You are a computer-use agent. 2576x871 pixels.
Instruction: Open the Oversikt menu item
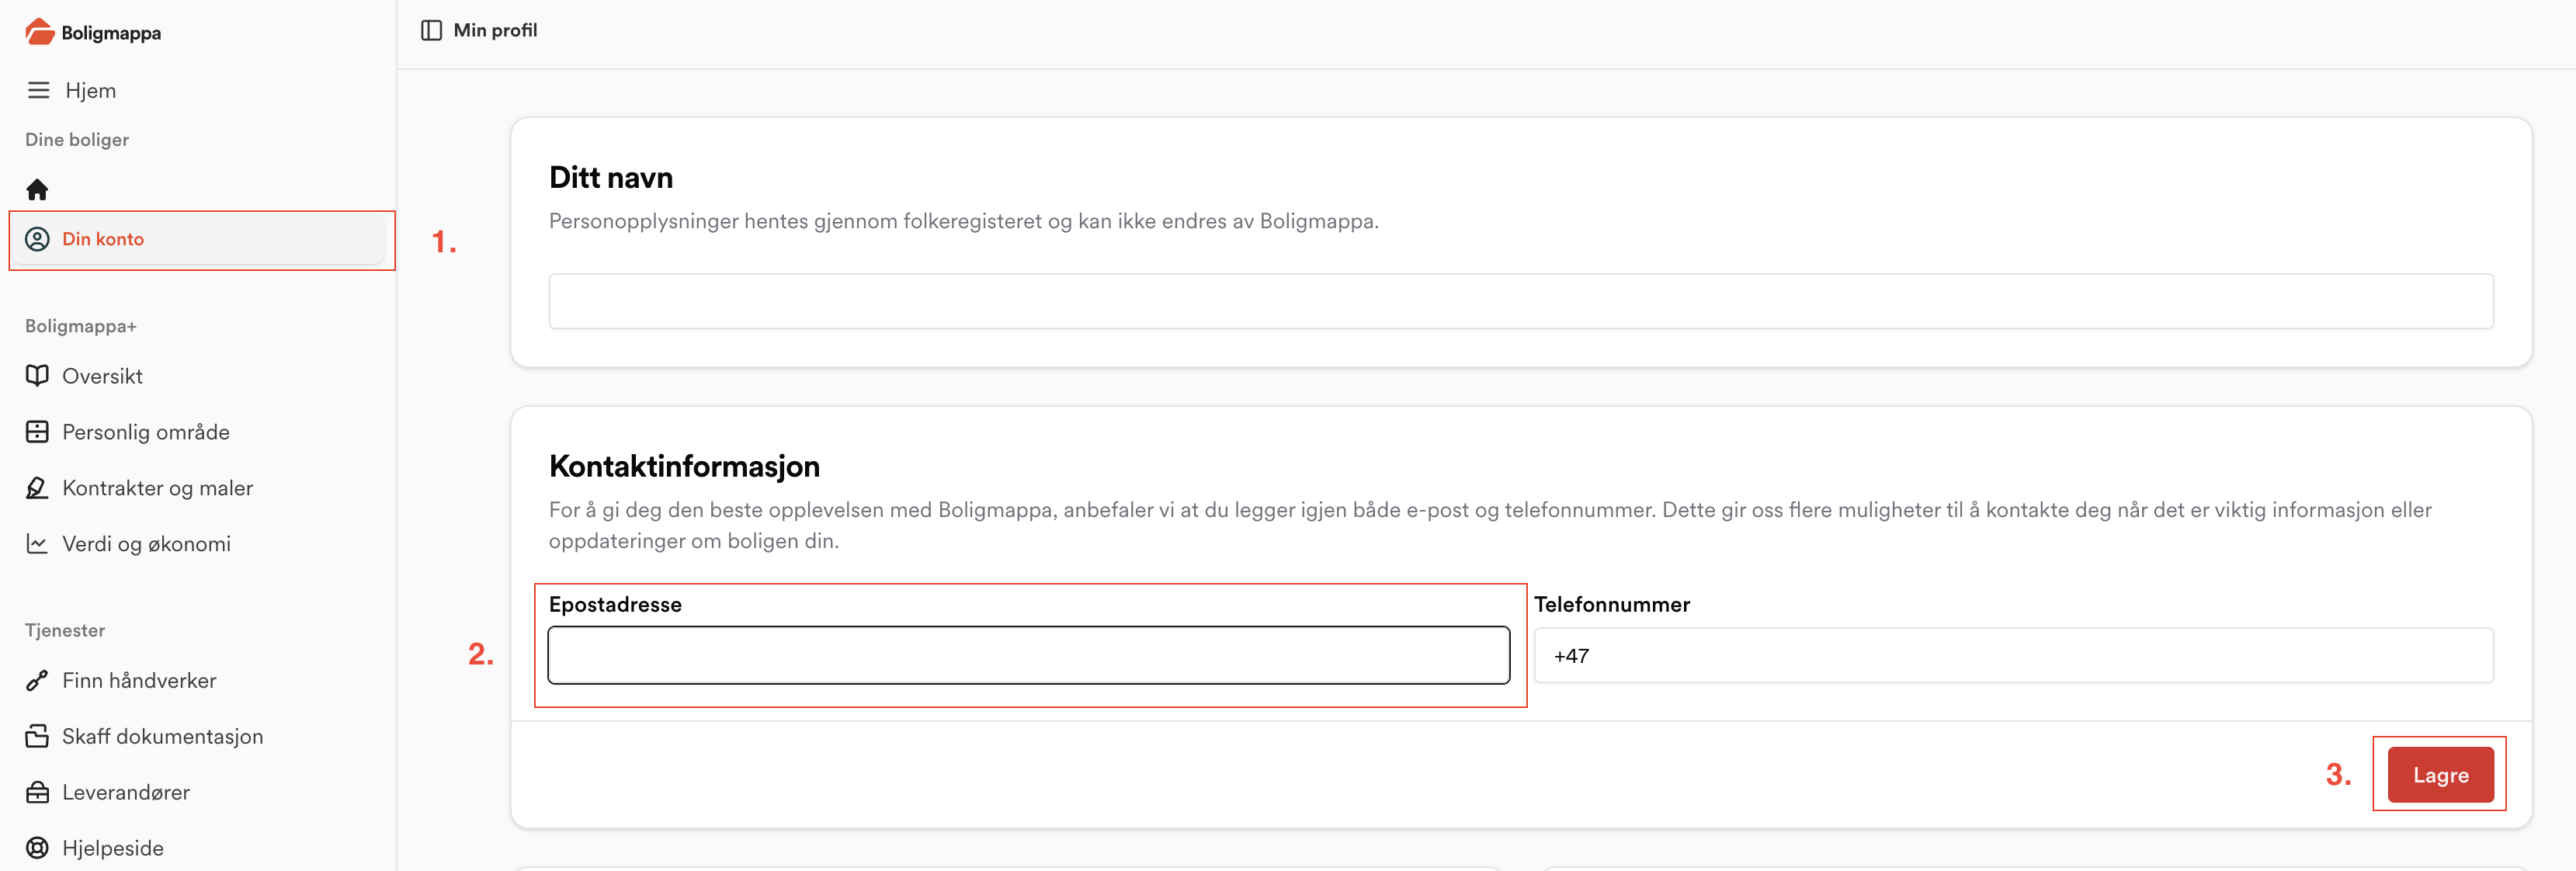102,376
